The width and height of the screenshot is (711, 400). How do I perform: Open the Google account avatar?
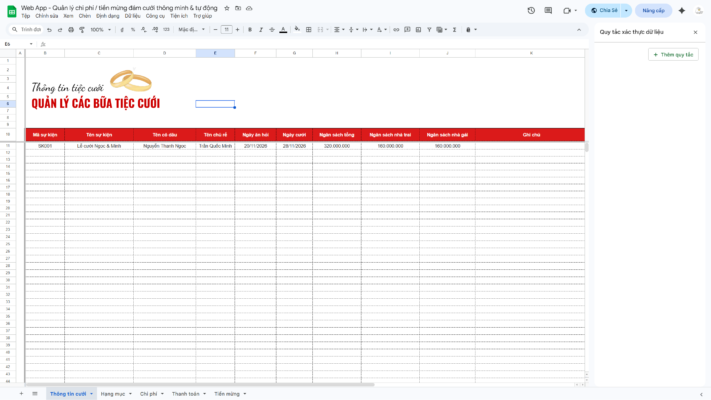click(x=699, y=10)
